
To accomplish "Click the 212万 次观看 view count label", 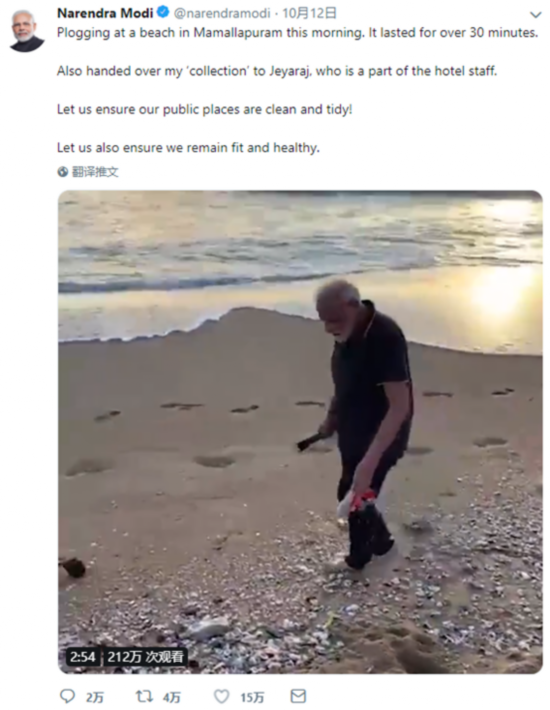I will (x=145, y=656).
